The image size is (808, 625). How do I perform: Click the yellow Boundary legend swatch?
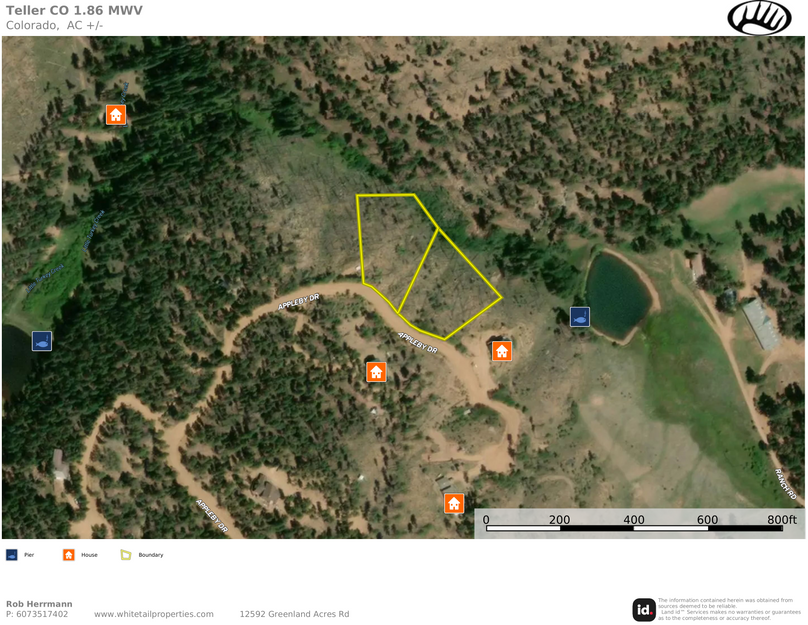pos(126,555)
